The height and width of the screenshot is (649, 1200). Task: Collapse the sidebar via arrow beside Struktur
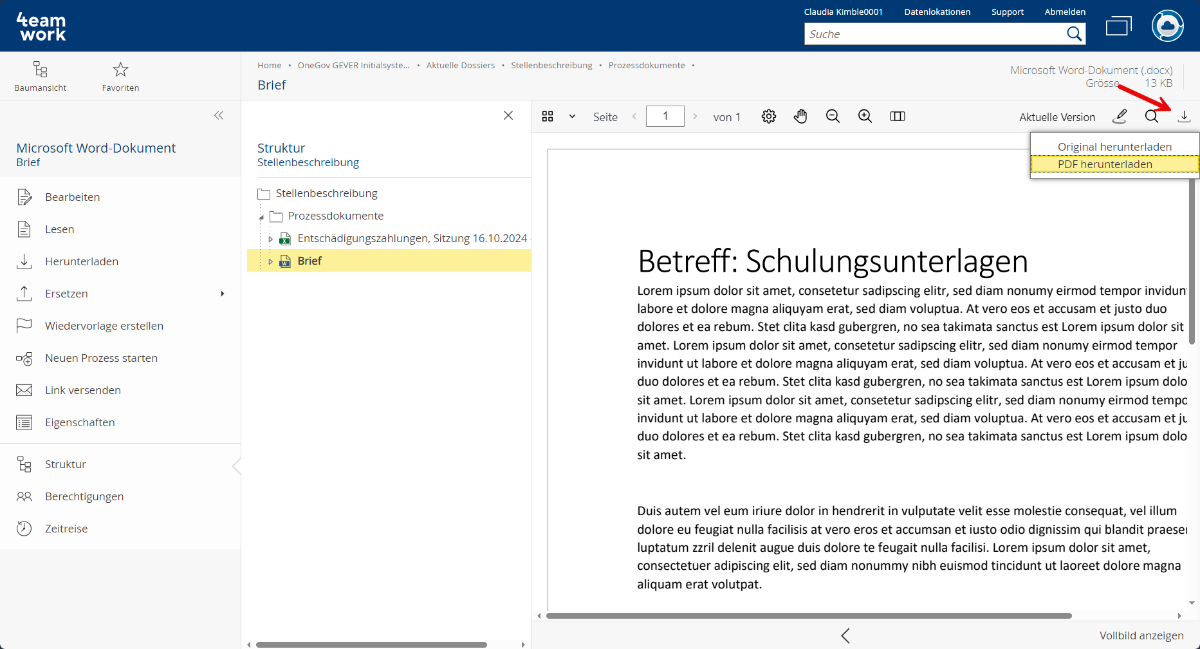(x=236, y=465)
